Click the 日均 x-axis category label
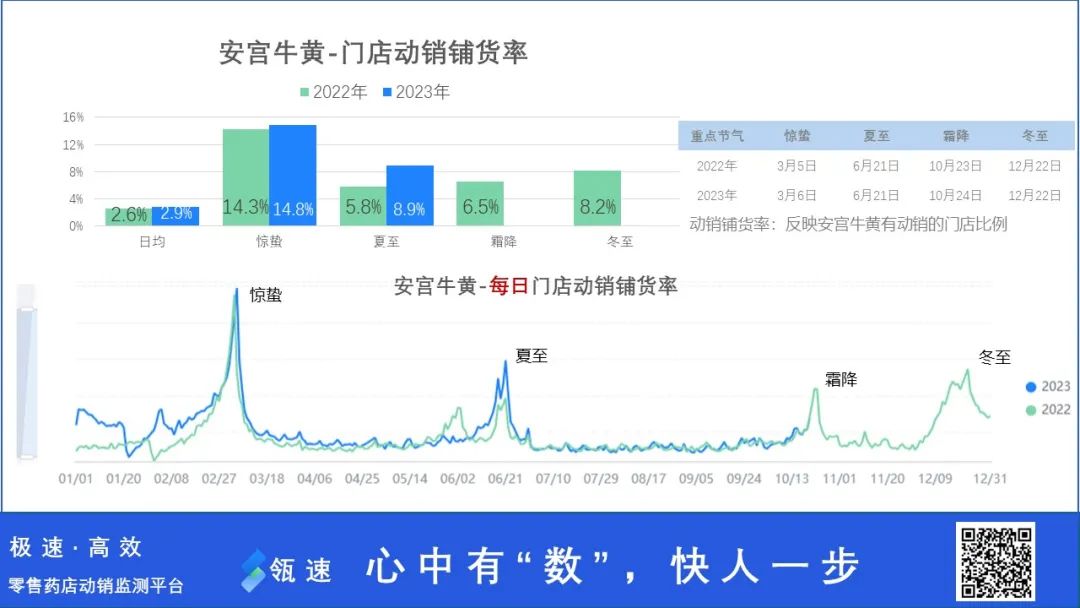This screenshot has height=608, width=1080. coord(152,242)
